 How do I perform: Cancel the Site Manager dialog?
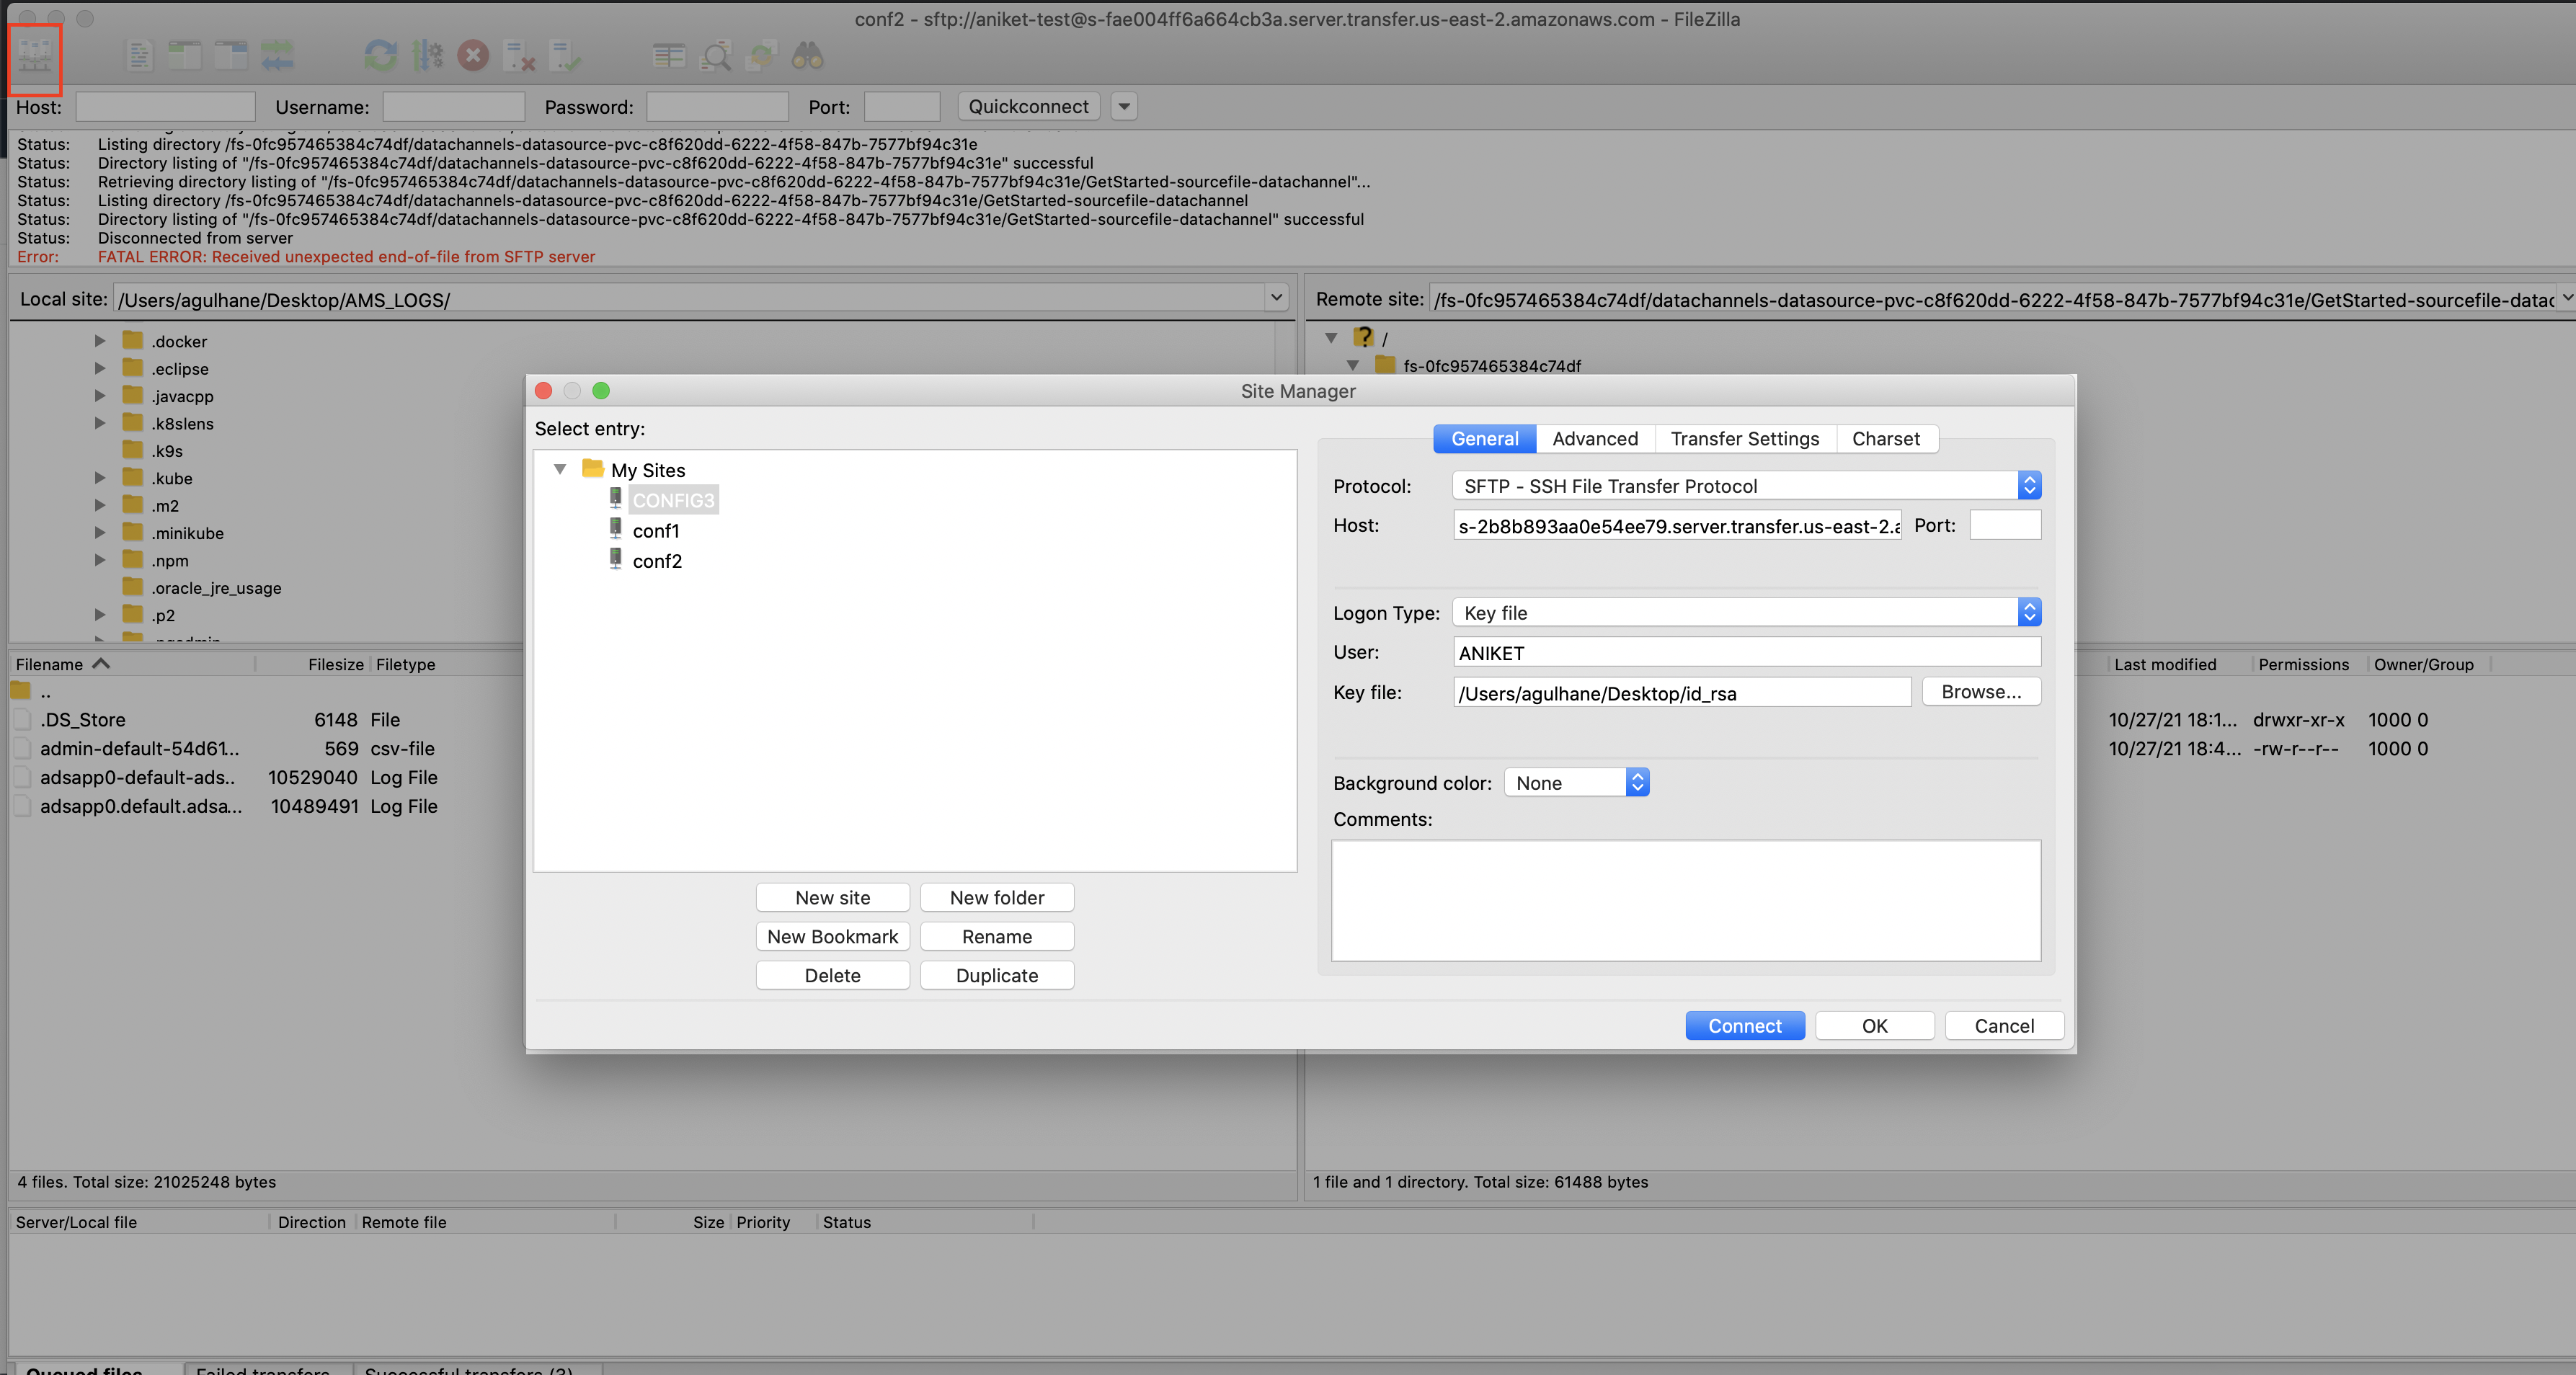click(2004, 1025)
